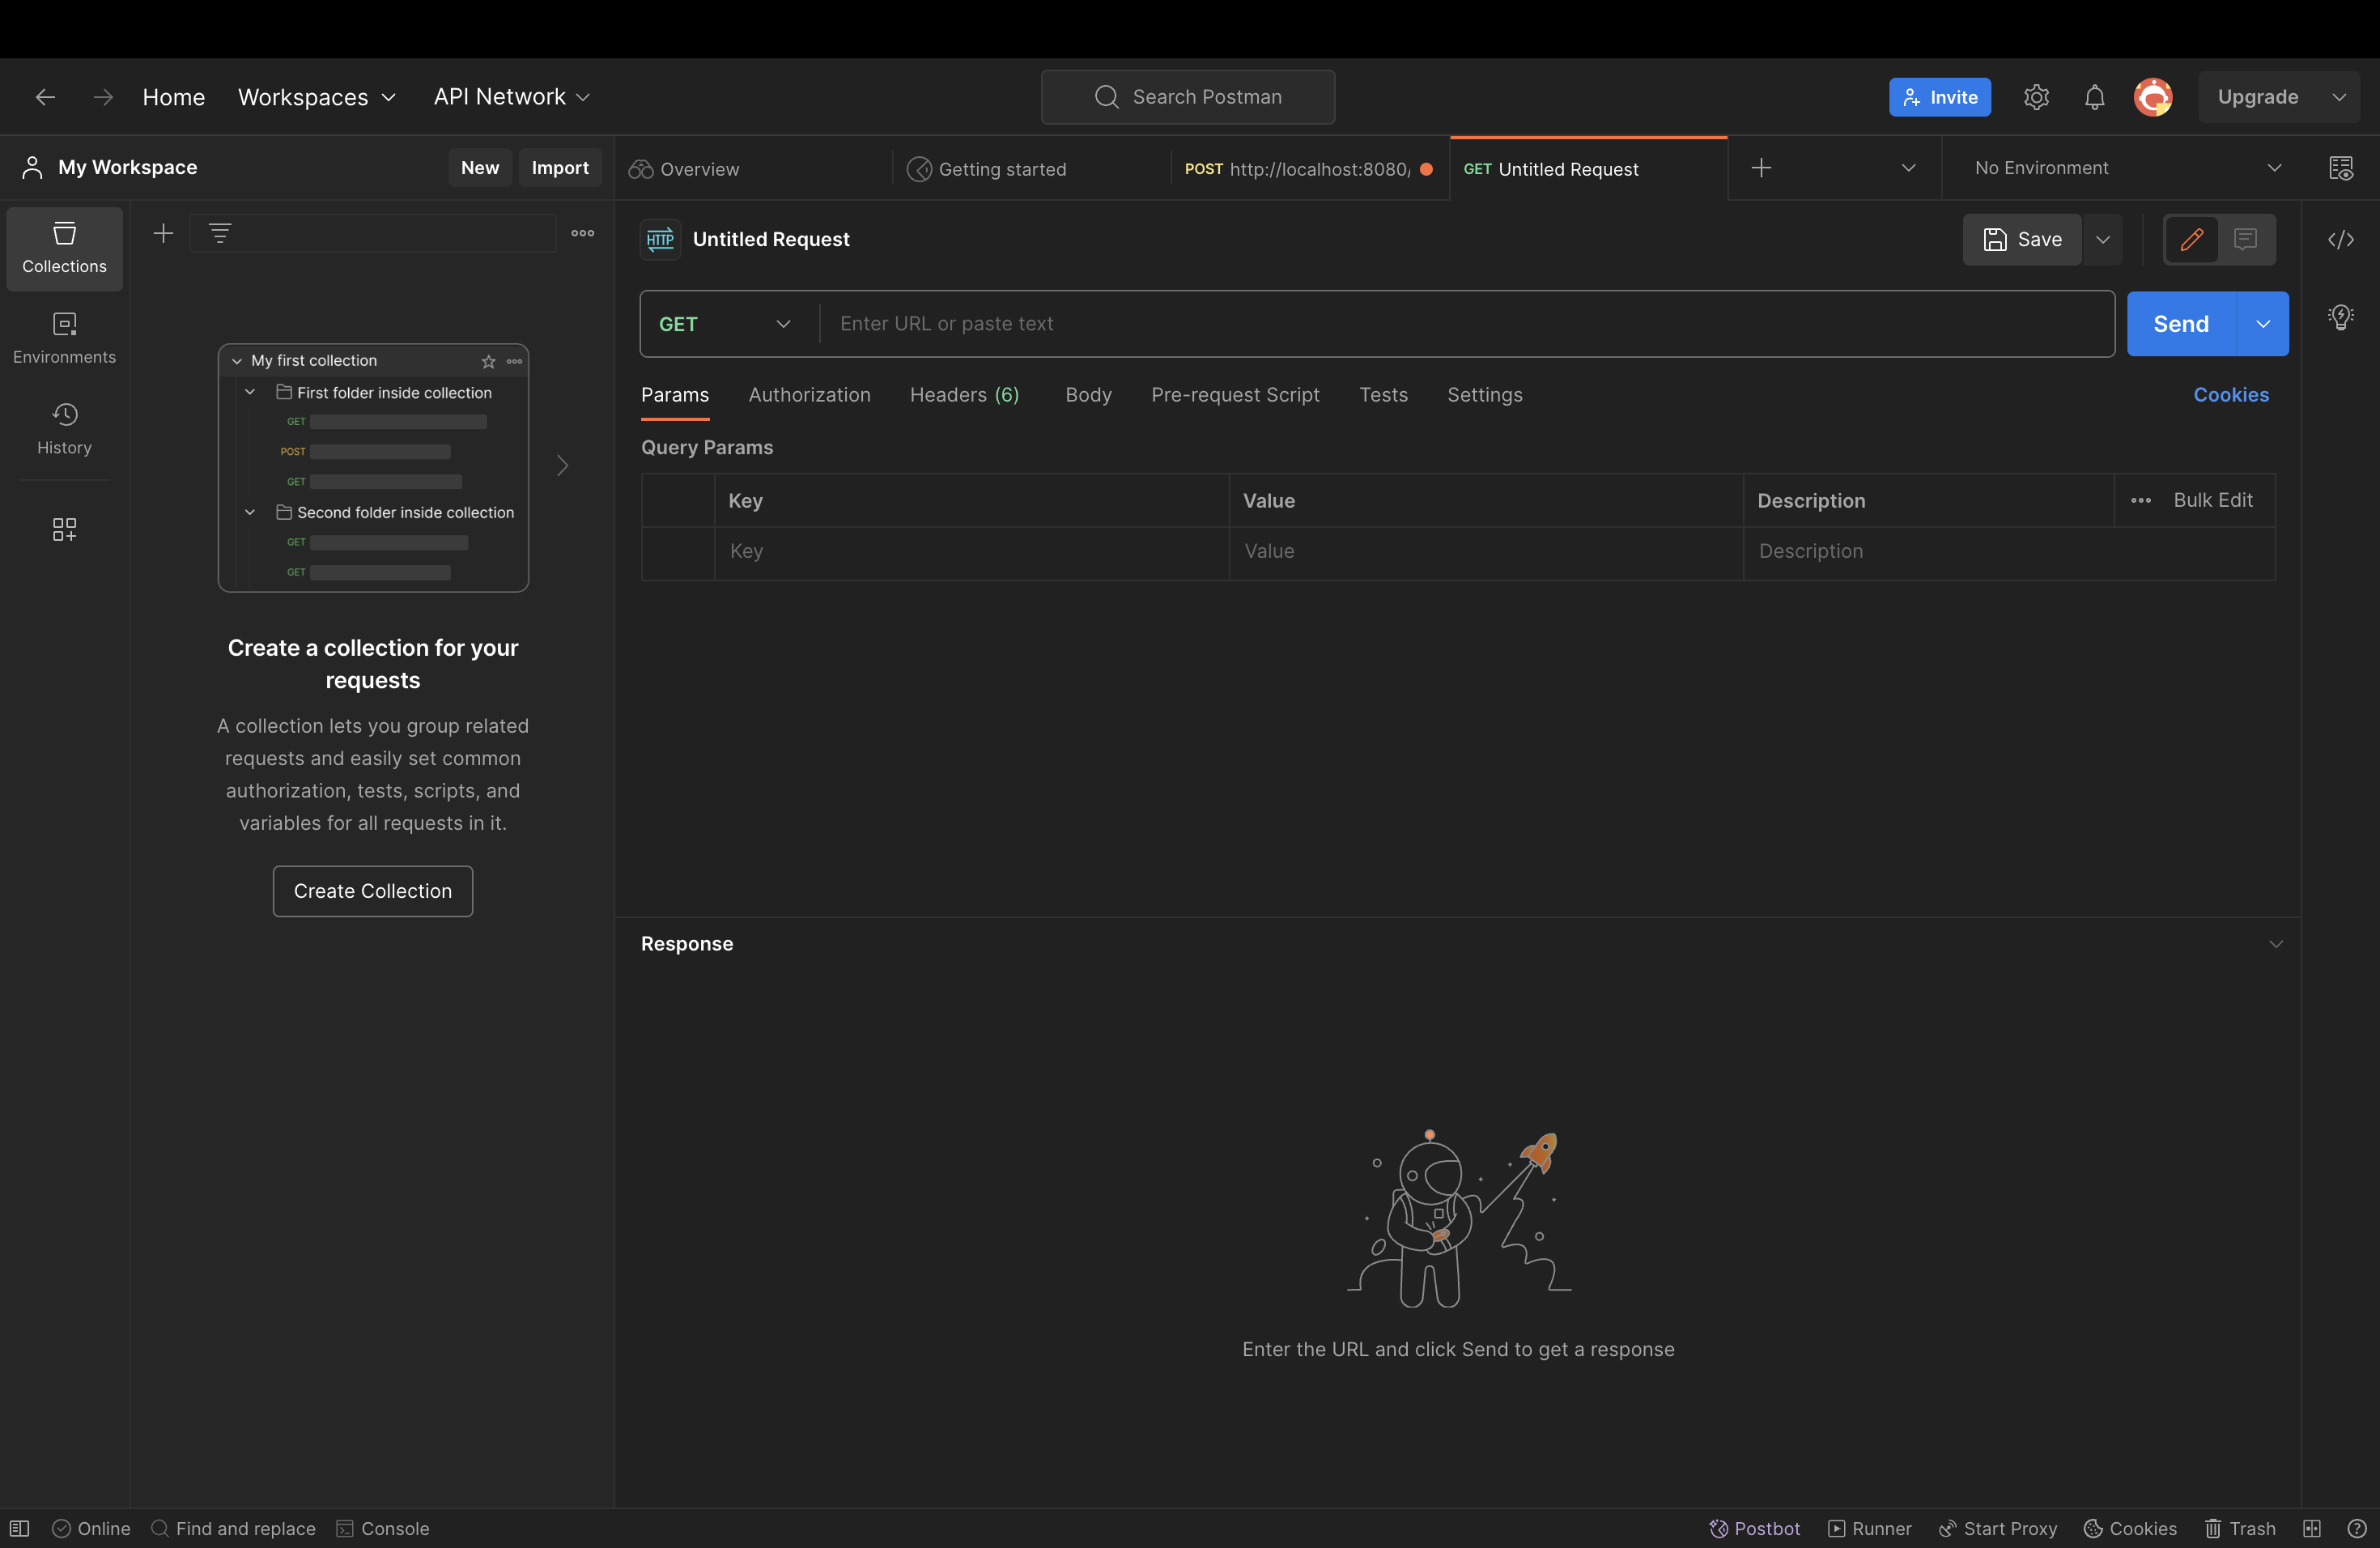Open the GET method dropdown
The image size is (2380, 1548).
click(x=727, y=324)
